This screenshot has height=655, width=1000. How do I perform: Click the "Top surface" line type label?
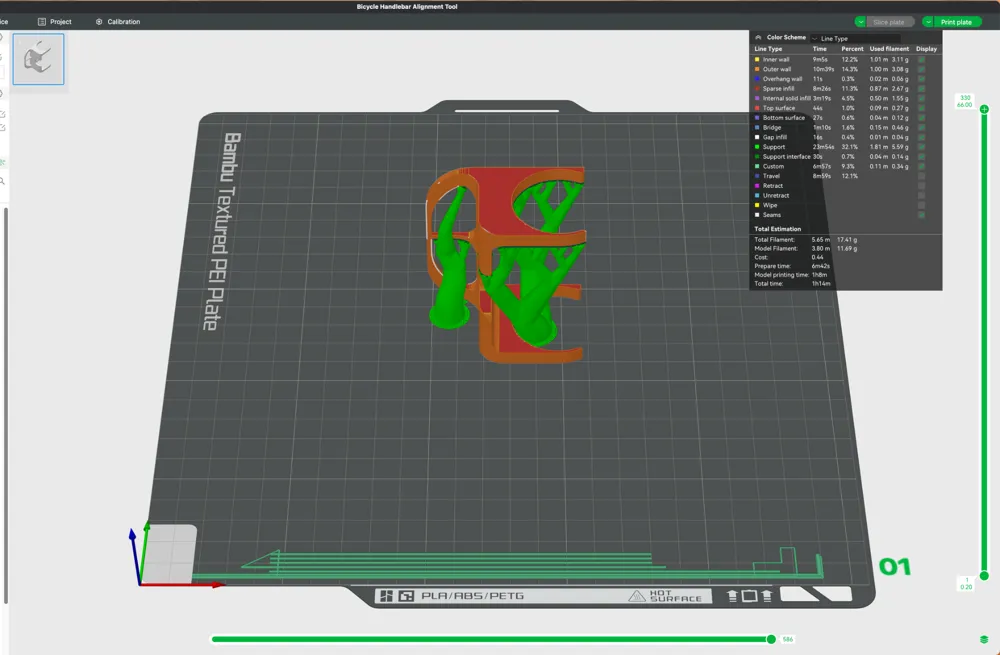tap(779, 108)
